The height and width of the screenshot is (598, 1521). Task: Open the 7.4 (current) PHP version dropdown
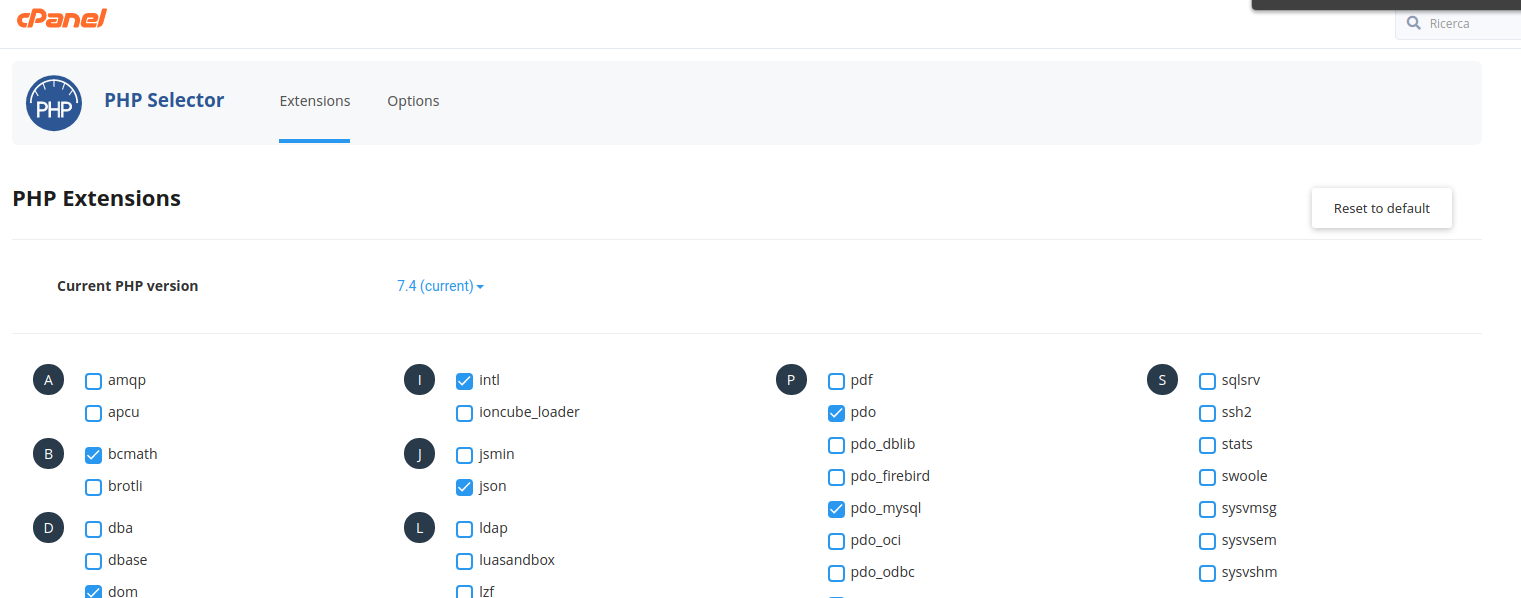[440, 286]
